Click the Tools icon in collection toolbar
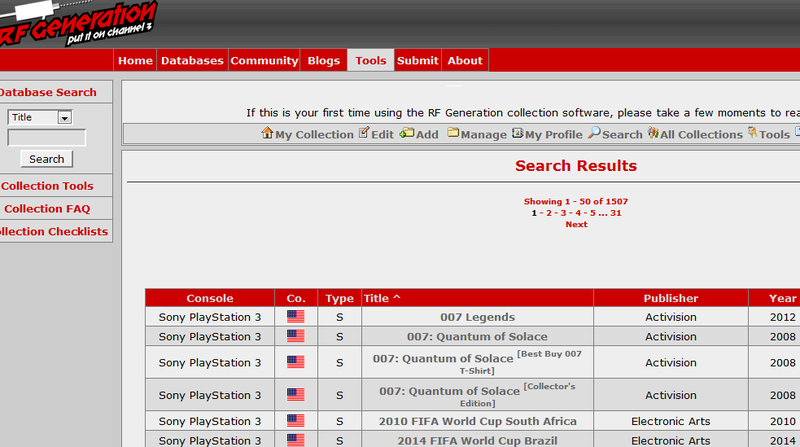 pyautogui.click(x=753, y=133)
